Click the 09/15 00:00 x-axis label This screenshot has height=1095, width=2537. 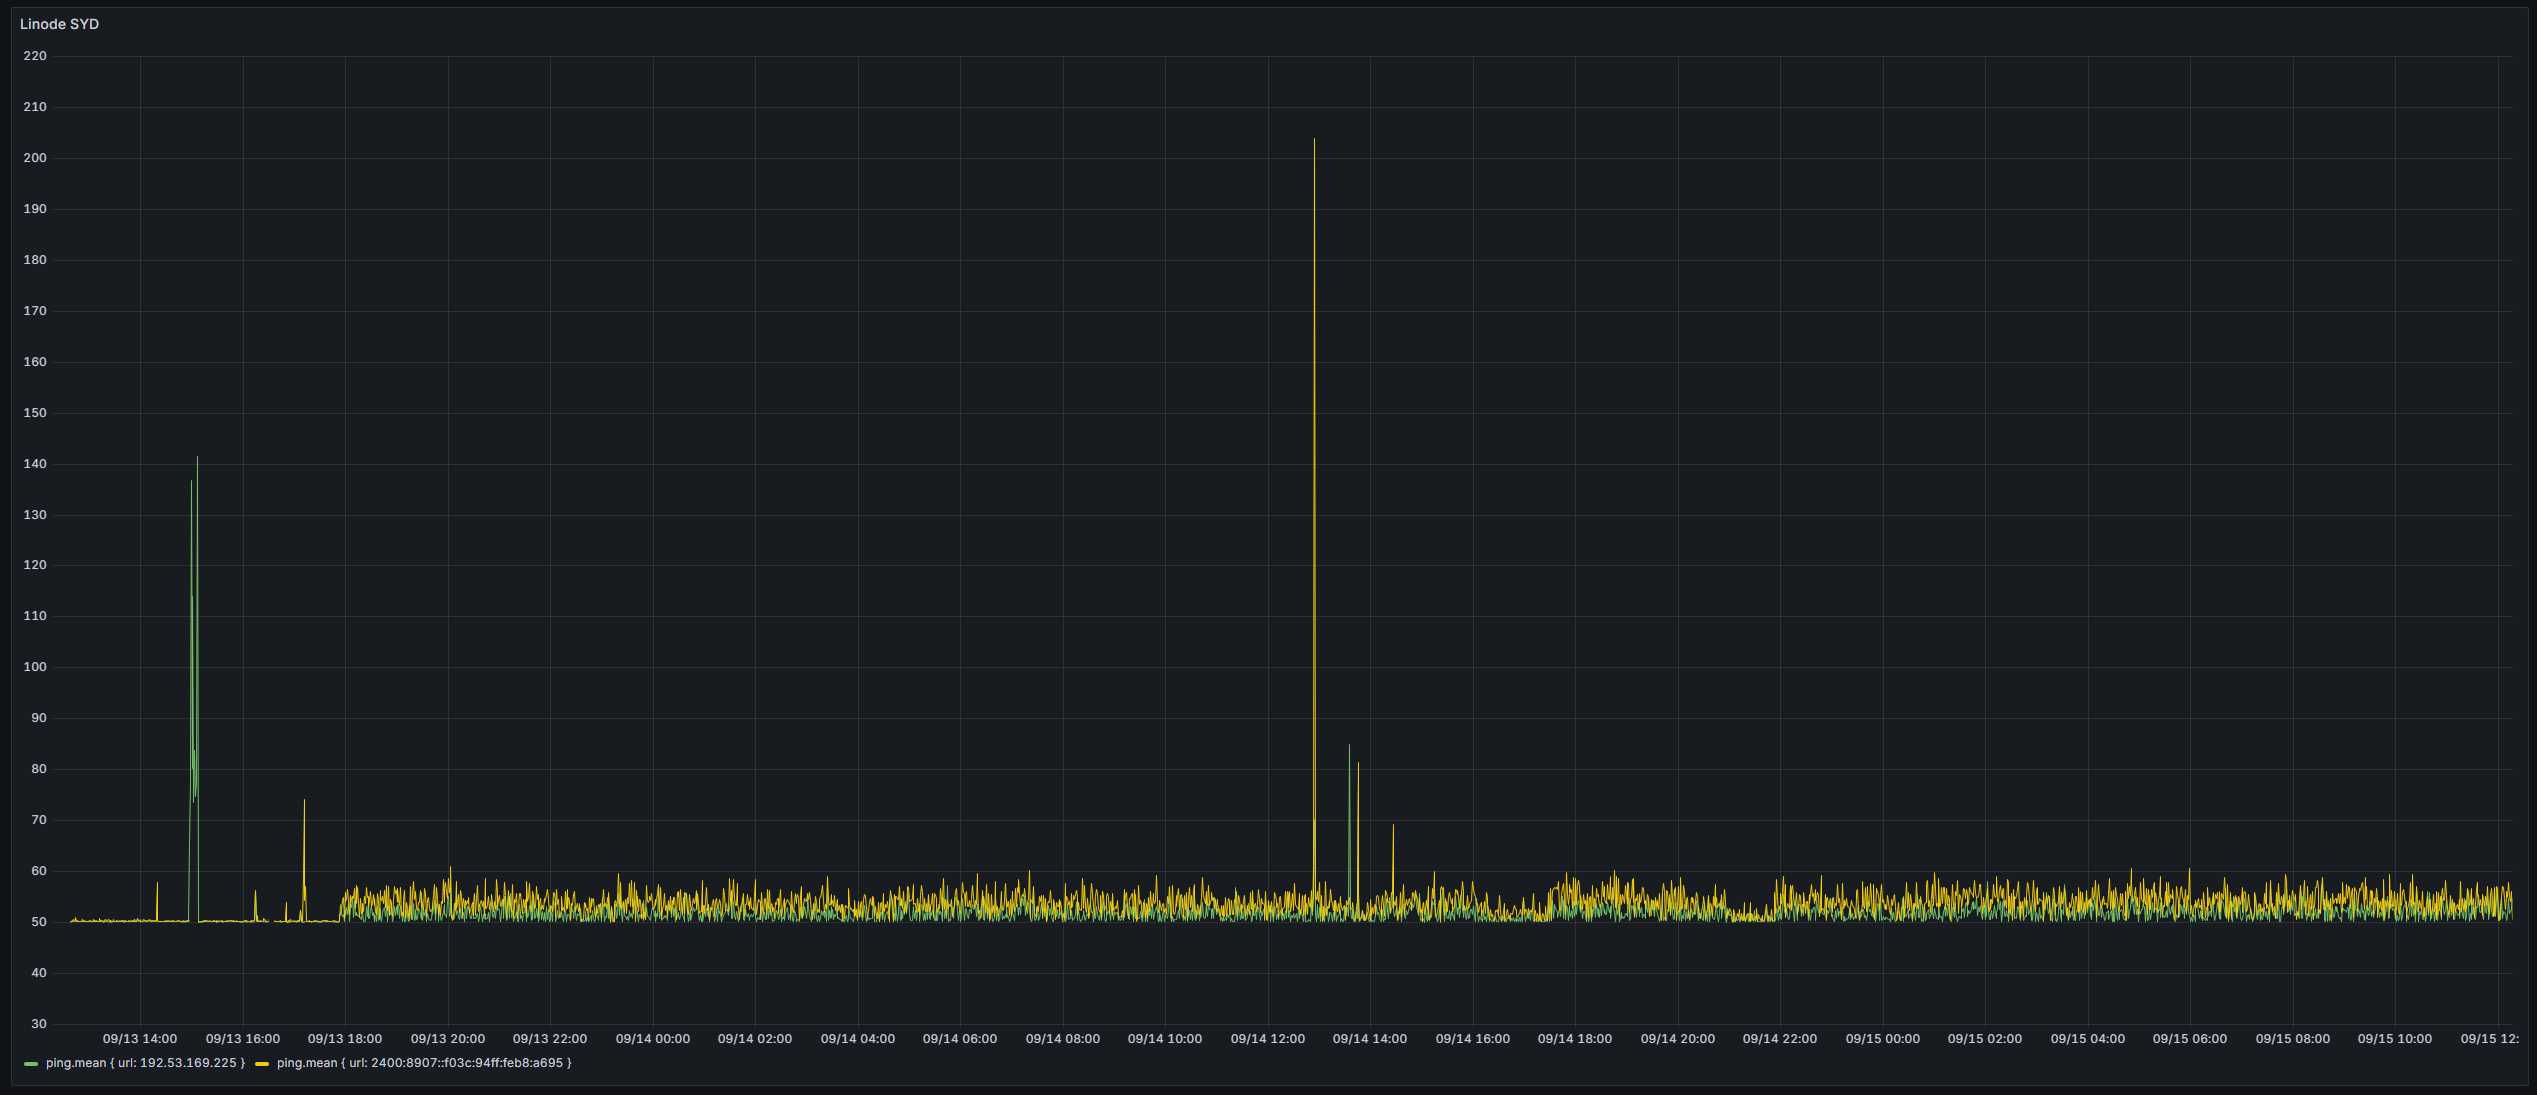(1883, 1039)
